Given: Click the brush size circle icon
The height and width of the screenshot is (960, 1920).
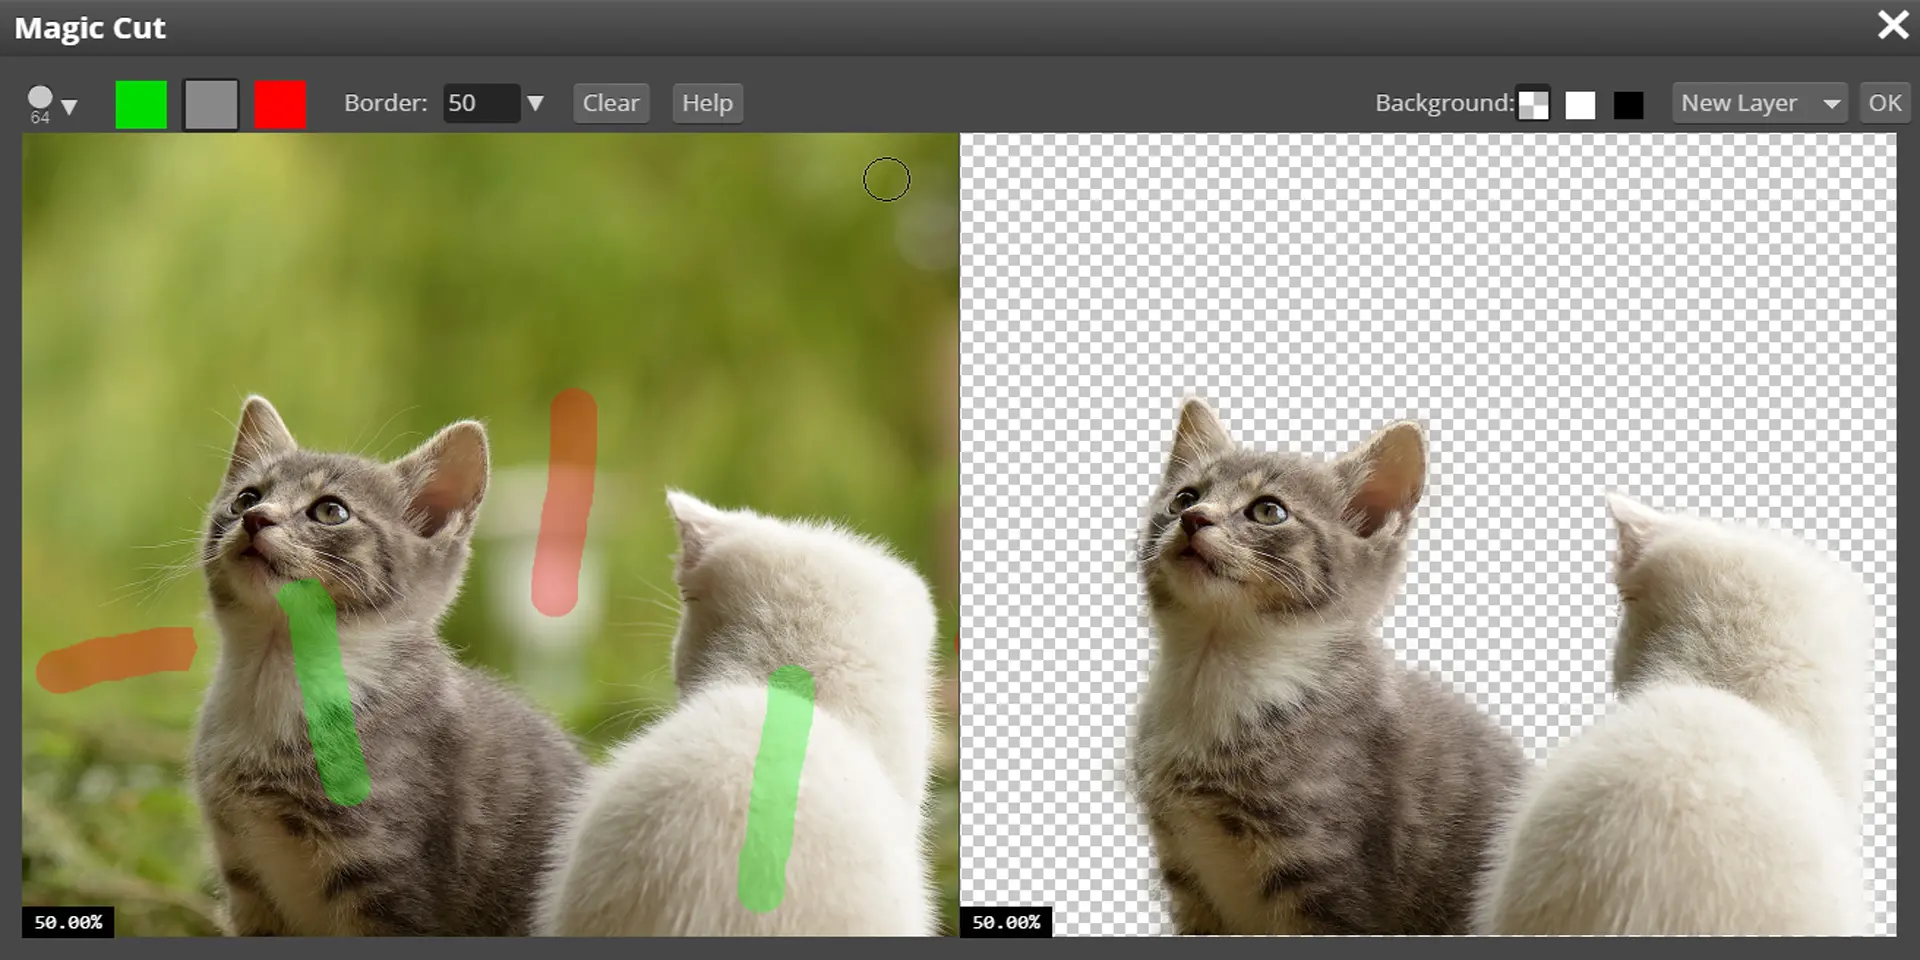Looking at the screenshot, I should 40,98.
